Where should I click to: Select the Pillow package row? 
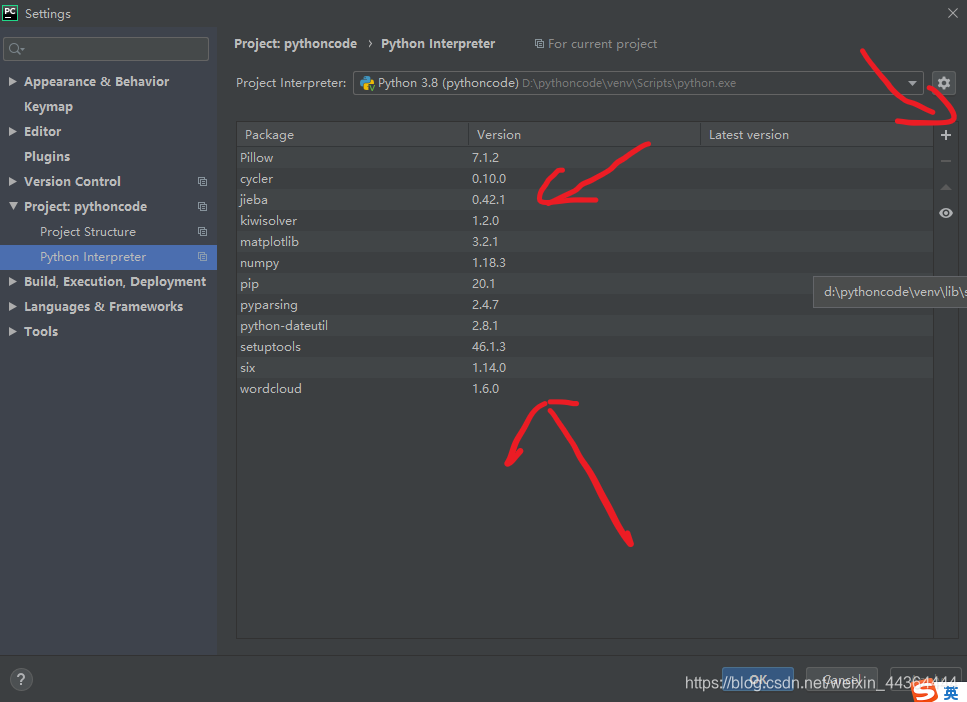tap(585, 157)
